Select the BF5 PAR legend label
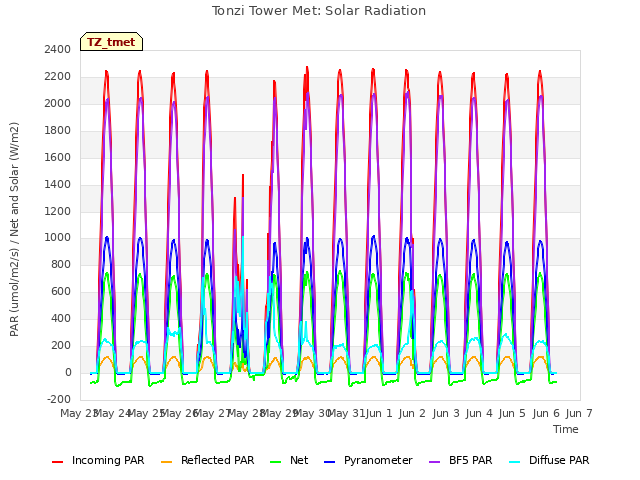The image size is (640, 480). coord(471,460)
